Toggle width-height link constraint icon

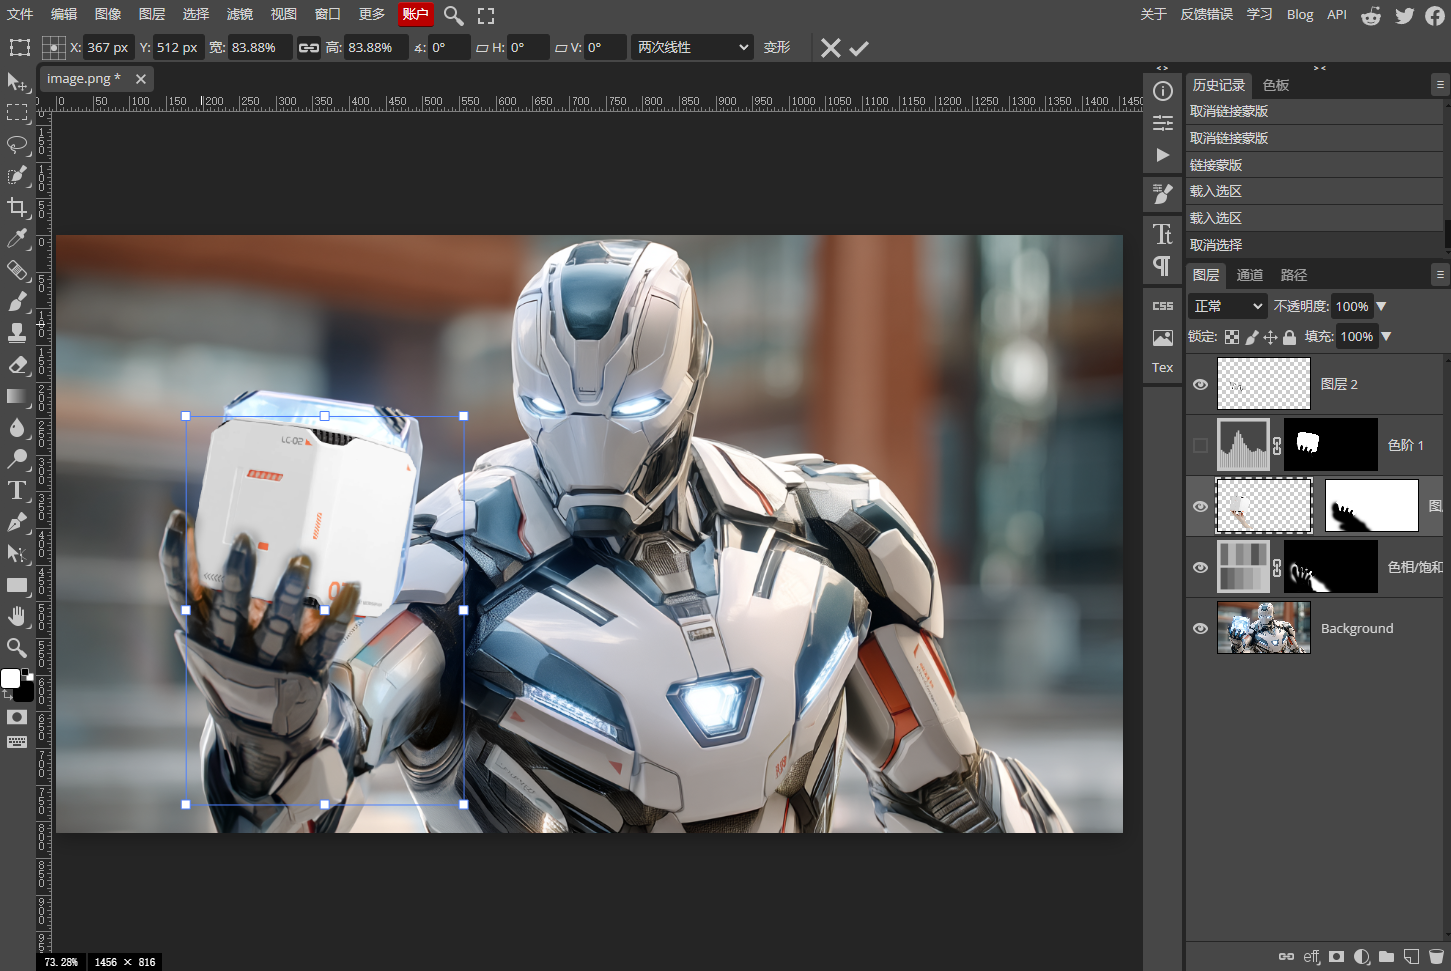click(309, 48)
